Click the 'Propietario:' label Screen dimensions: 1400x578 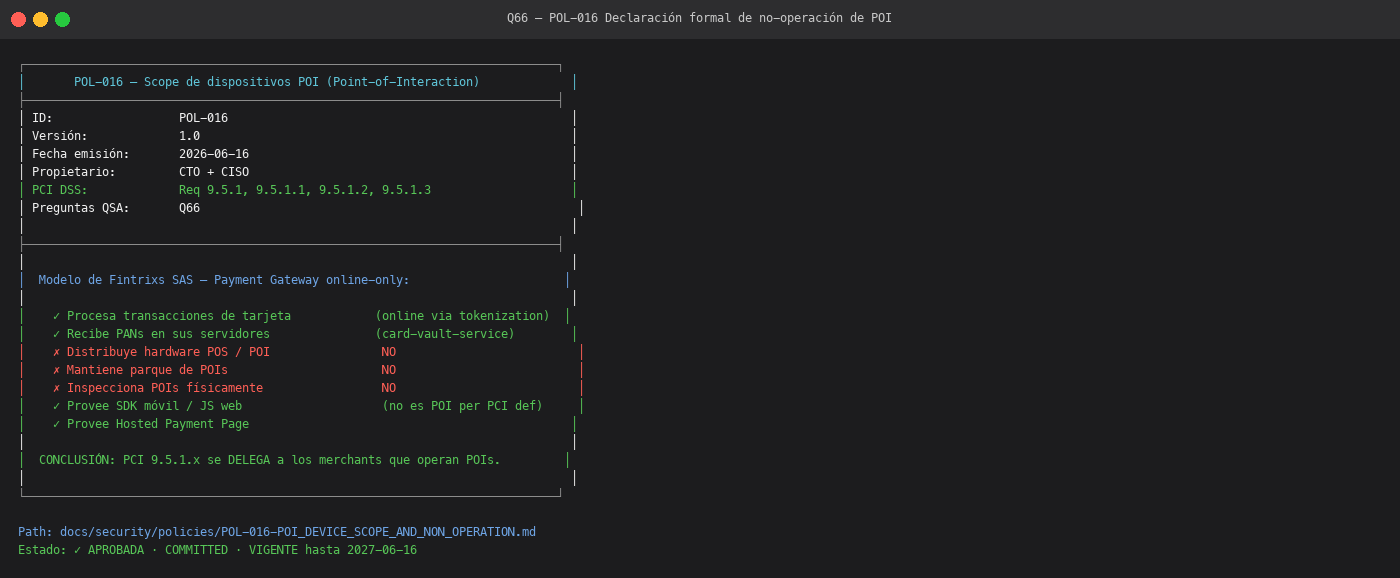point(74,172)
